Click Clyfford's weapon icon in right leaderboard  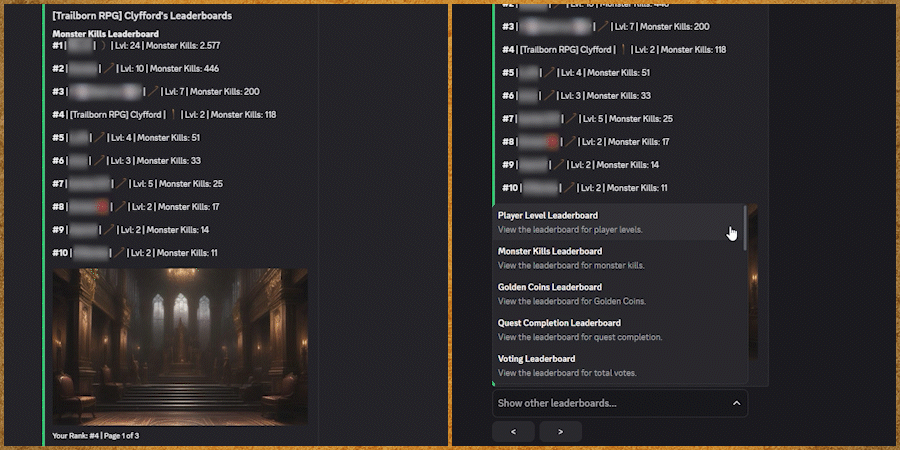[624, 50]
